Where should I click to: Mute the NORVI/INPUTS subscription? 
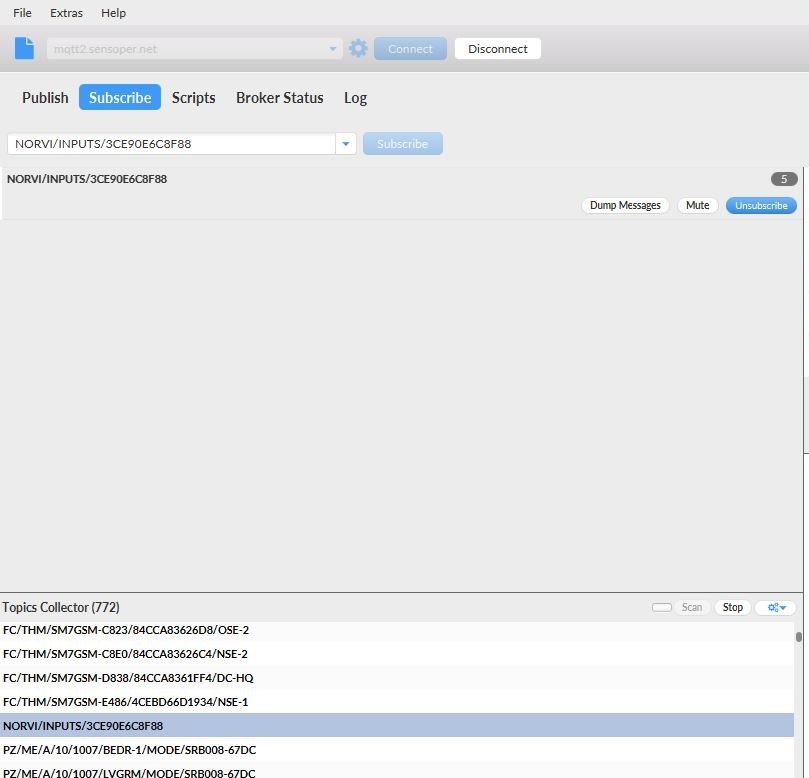[x=697, y=205]
